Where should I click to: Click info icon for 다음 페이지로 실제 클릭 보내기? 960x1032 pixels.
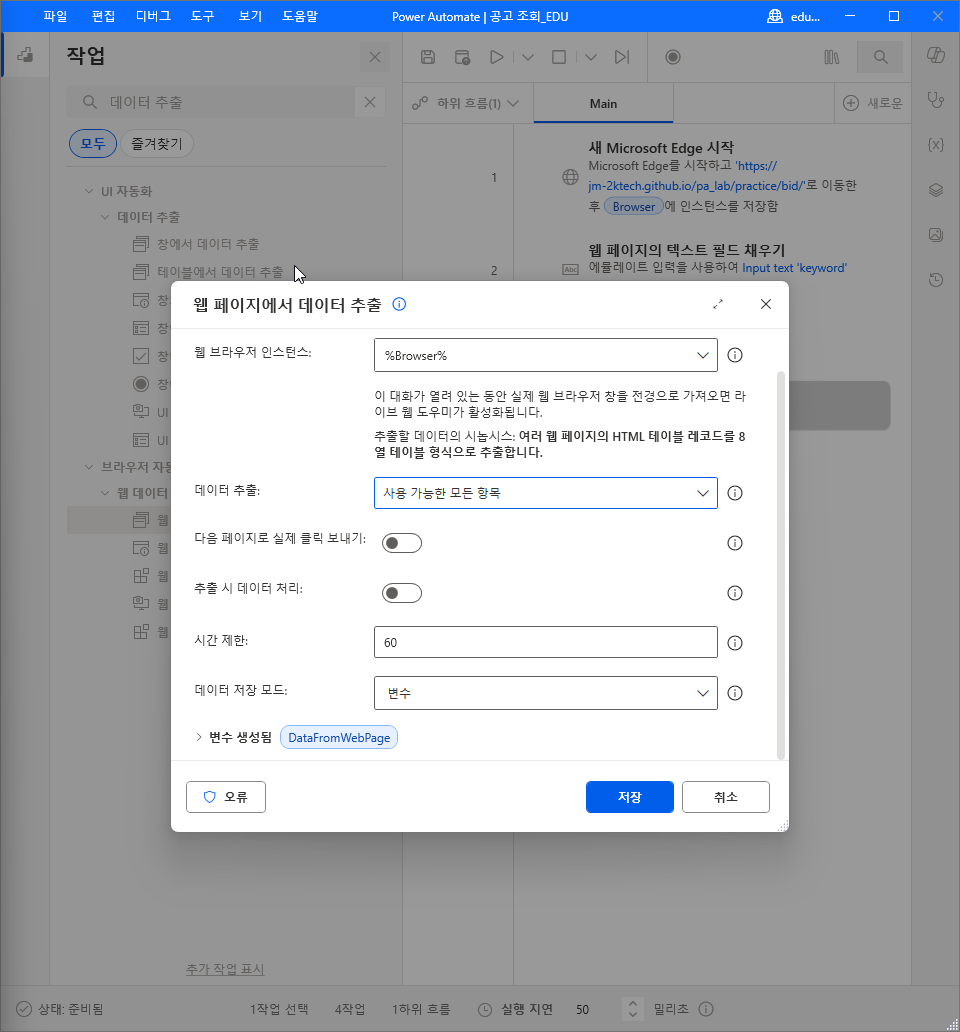click(x=735, y=543)
